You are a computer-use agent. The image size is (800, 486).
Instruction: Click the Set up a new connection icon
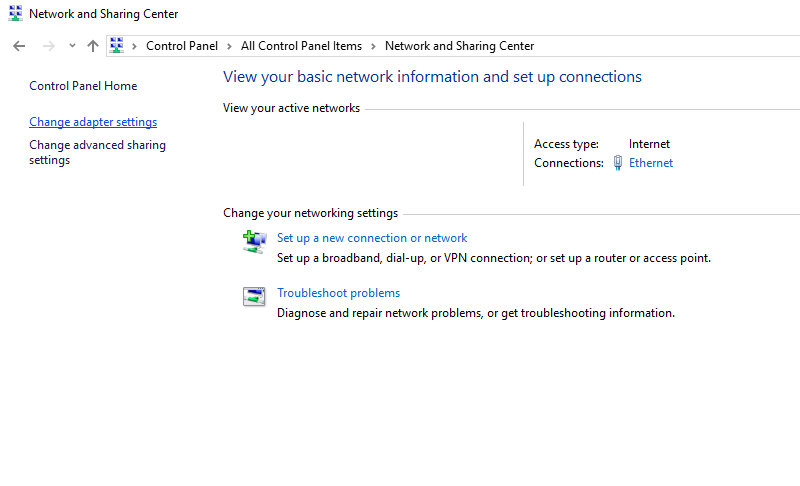(x=254, y=241)
